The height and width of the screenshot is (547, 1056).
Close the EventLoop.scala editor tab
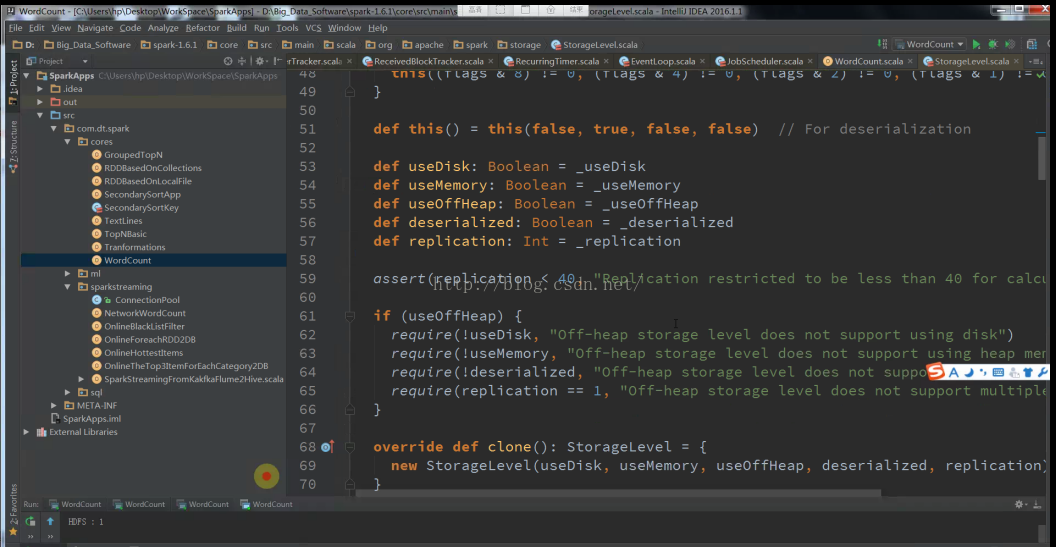[x=702, y=61]
